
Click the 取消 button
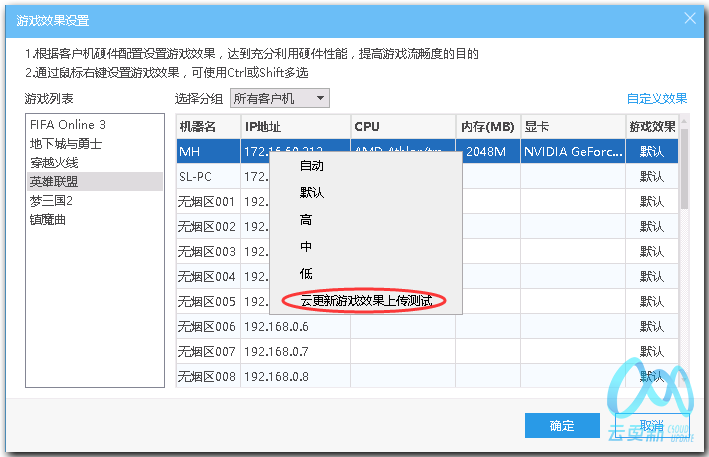tap(652, 425)
